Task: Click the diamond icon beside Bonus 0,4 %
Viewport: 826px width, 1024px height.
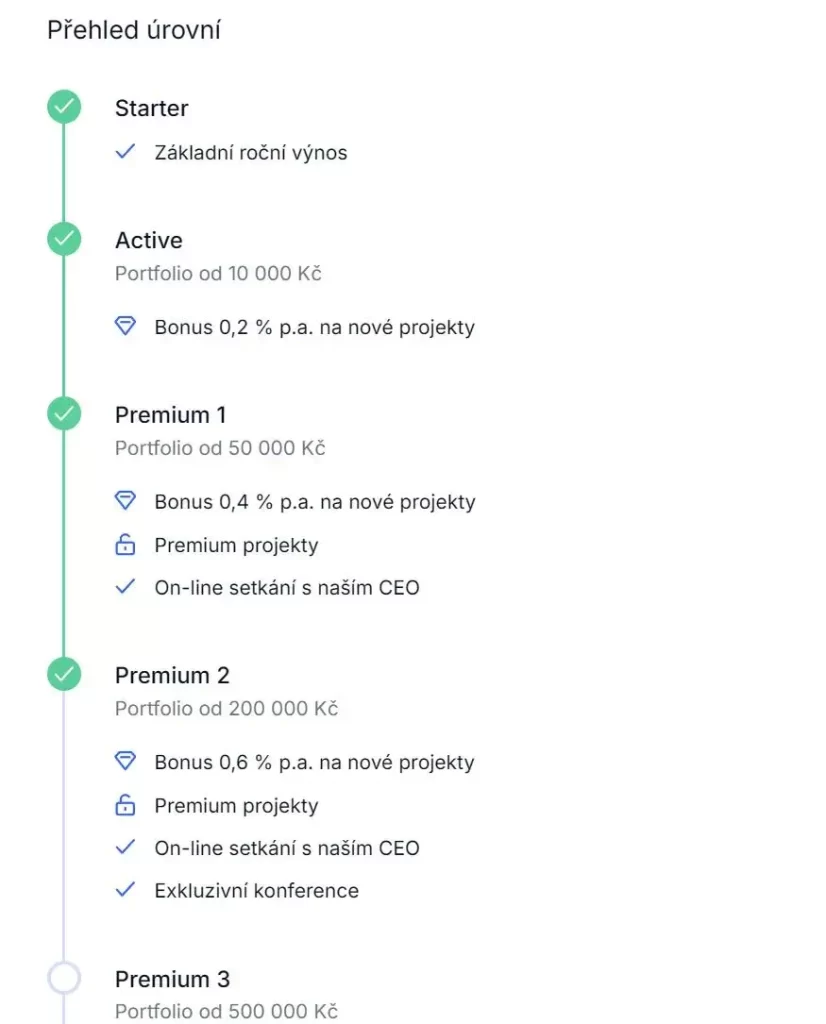Action: coord(125,501)
